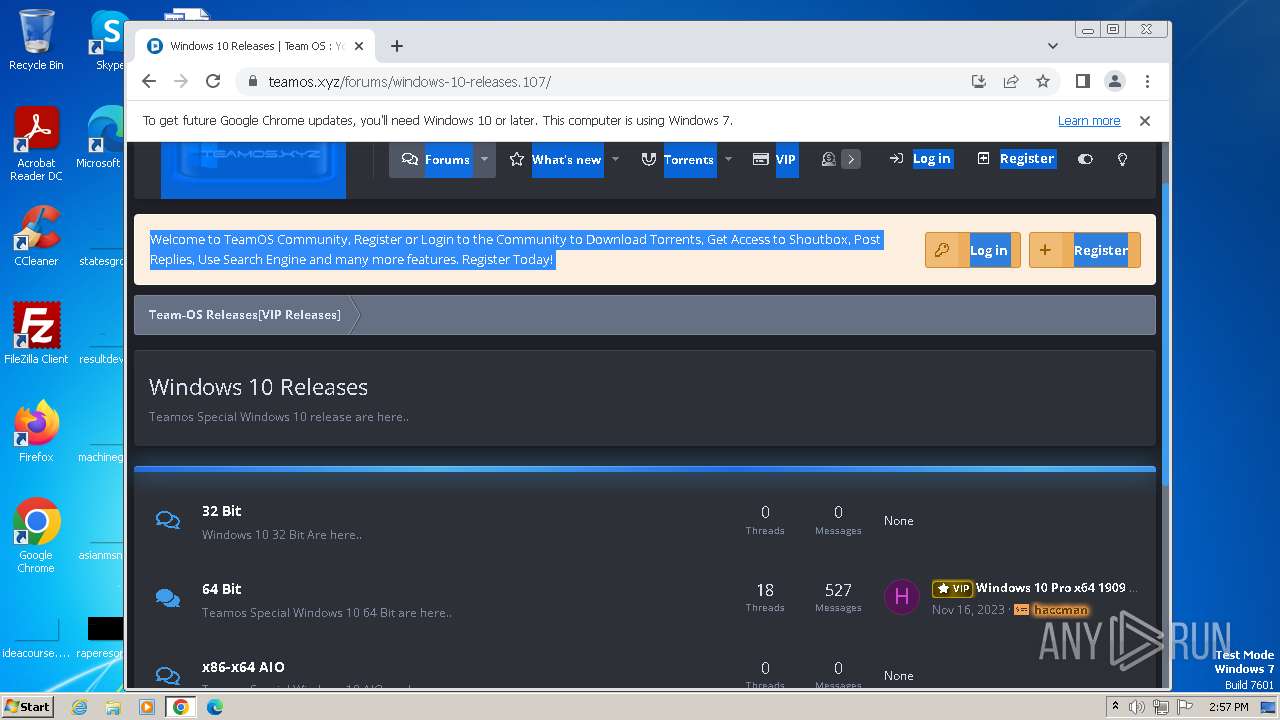Show hidden tray icons arrow

(x=1115, y=707)
